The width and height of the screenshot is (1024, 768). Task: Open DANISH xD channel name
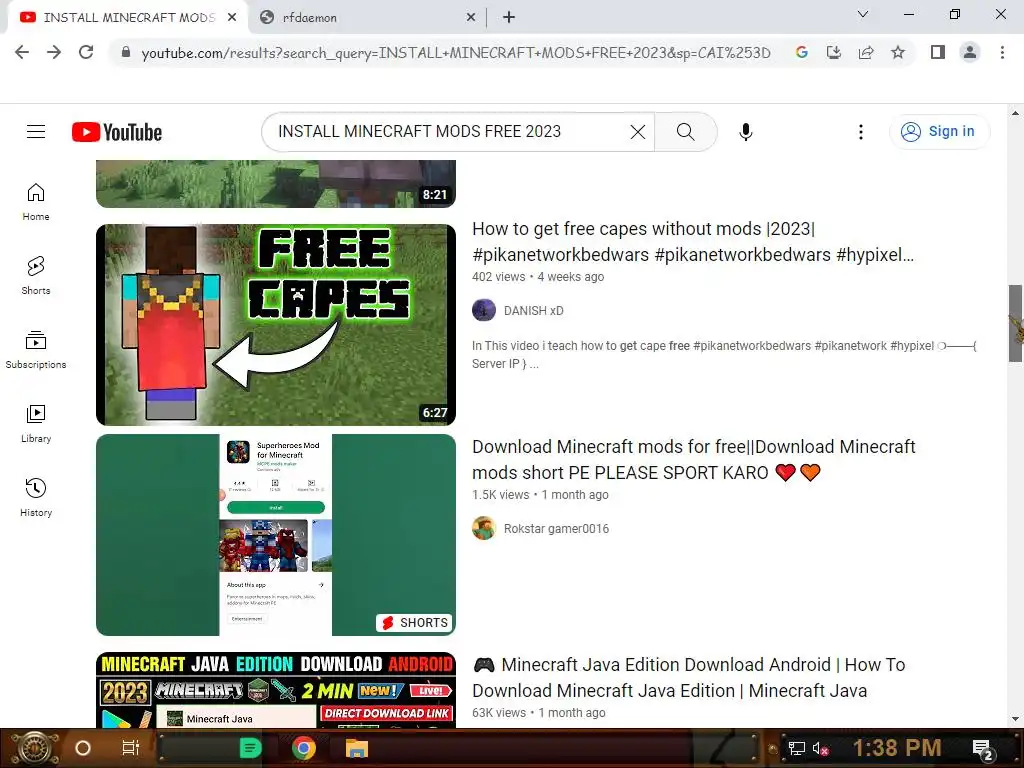(534, 311)
